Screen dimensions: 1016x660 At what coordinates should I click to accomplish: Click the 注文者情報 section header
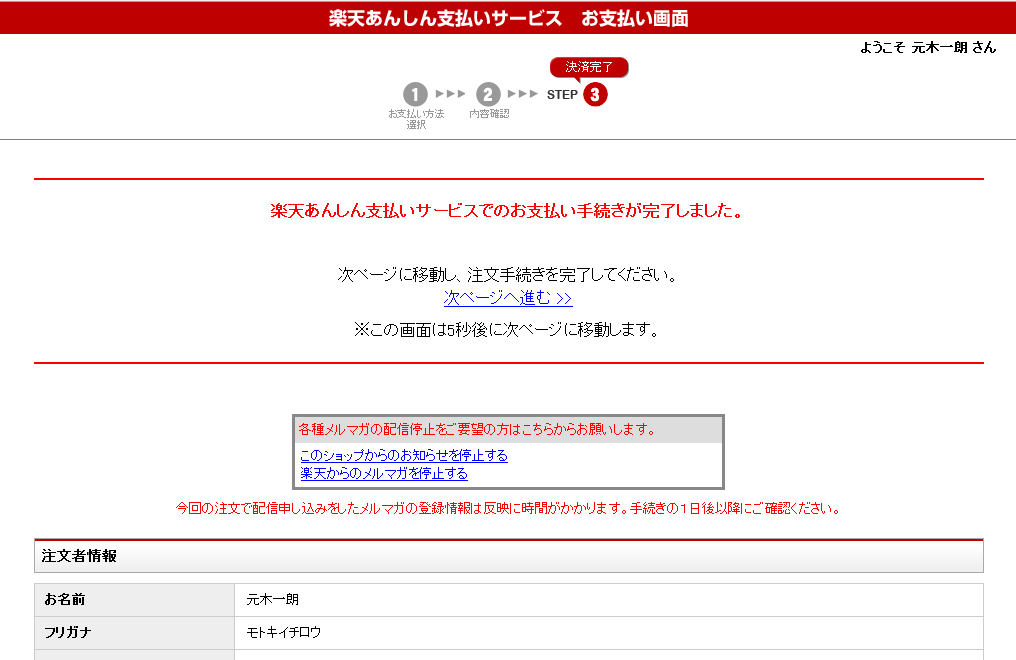click(x=509, y=556)
